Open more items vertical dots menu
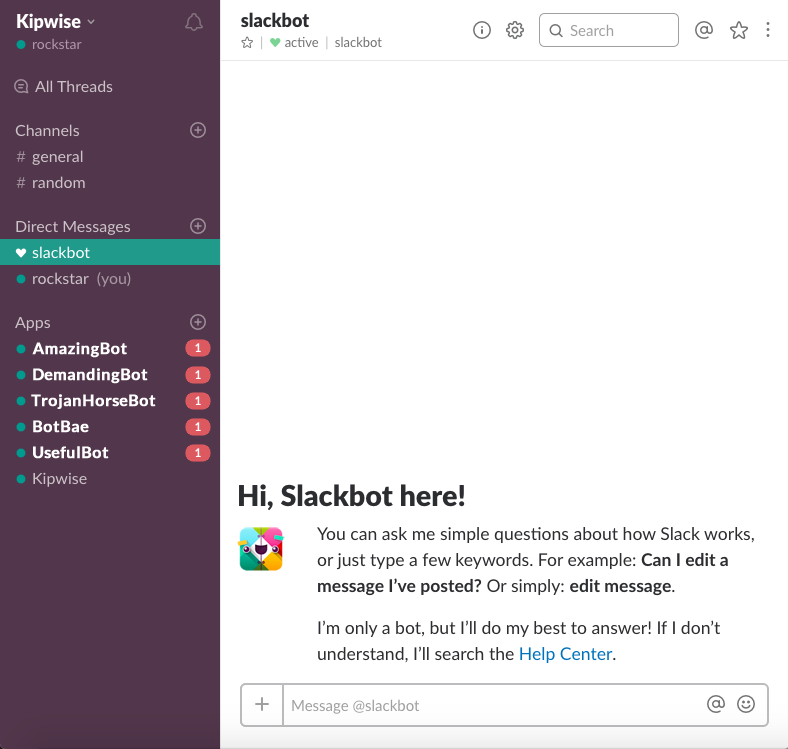 (x=768, y=30)
